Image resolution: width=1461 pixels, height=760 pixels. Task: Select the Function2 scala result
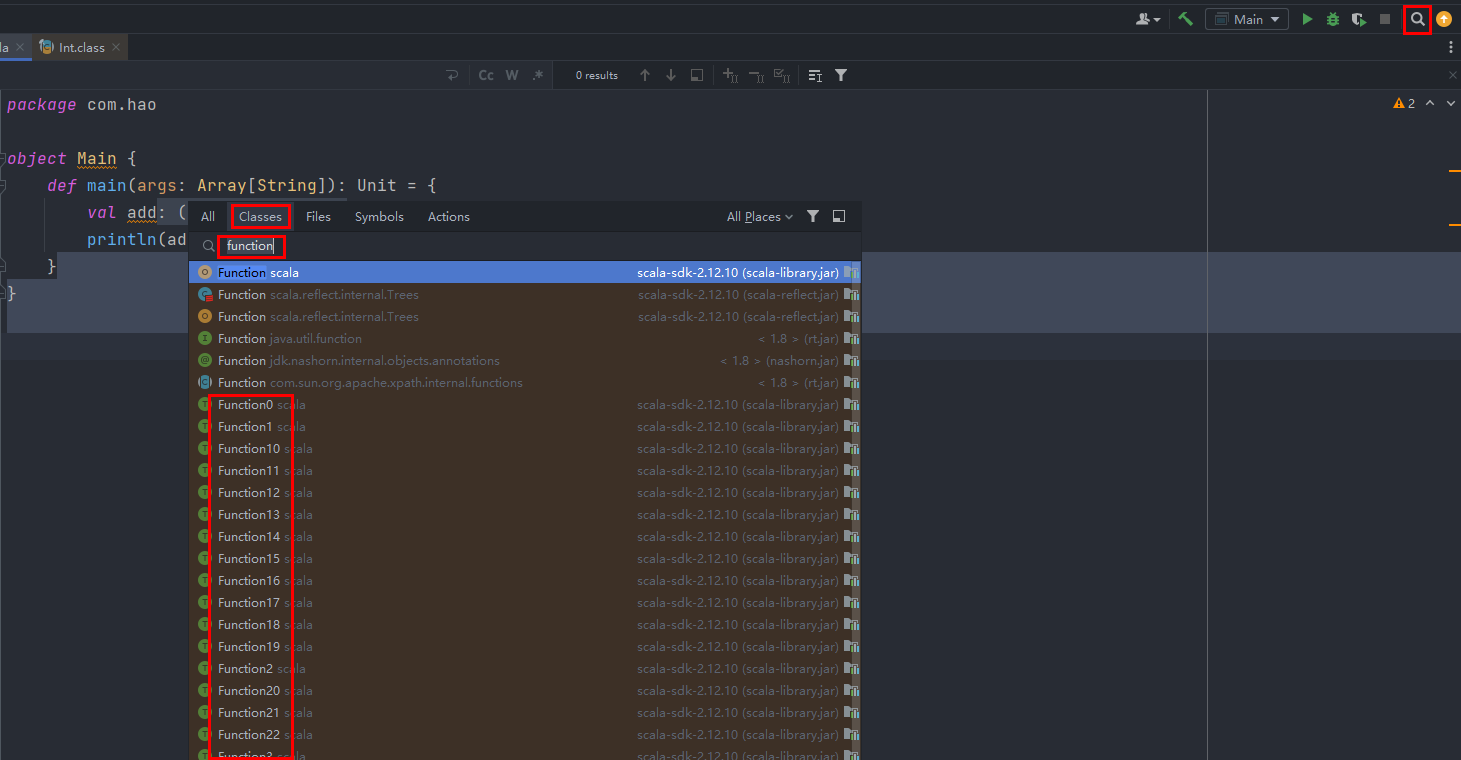coord(525,668)
